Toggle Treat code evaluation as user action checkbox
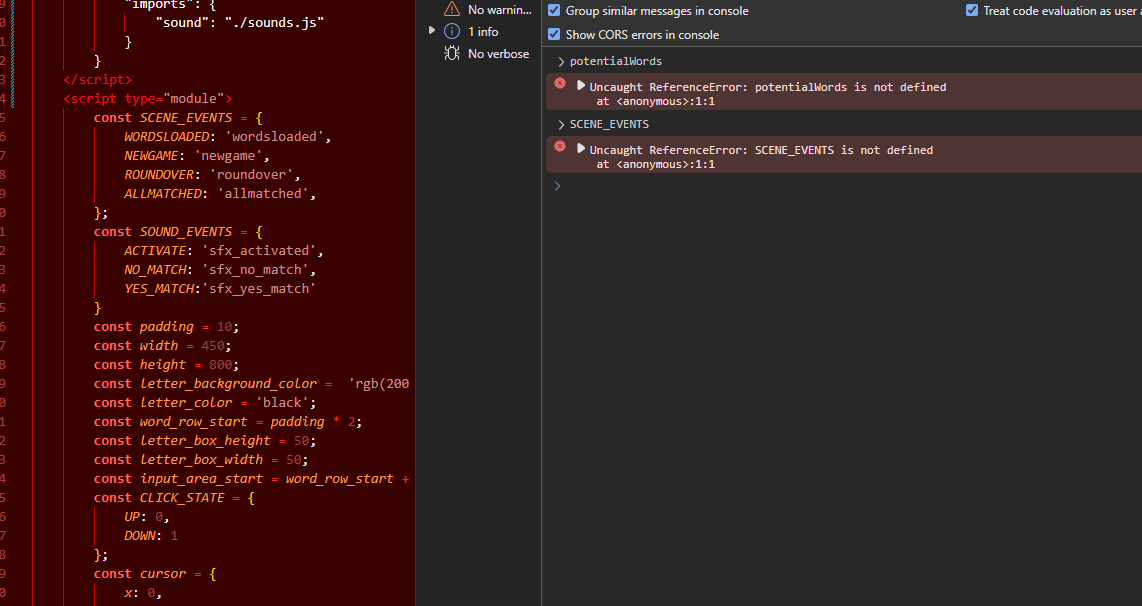 972,10
